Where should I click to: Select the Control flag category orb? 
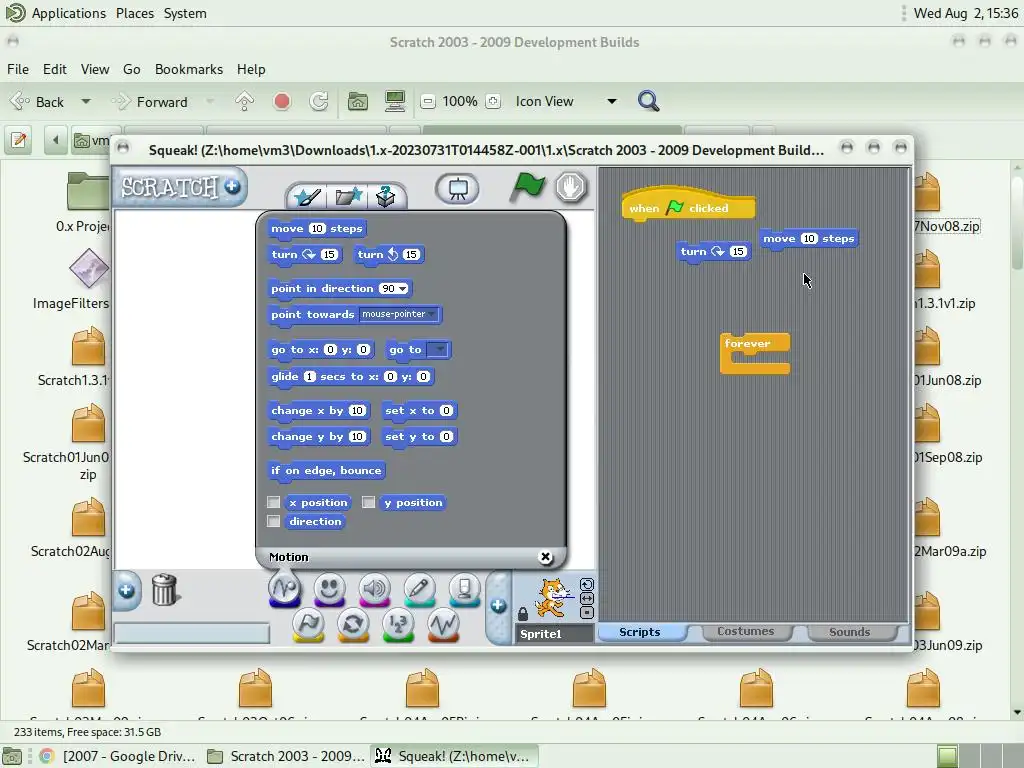point(308,624)
